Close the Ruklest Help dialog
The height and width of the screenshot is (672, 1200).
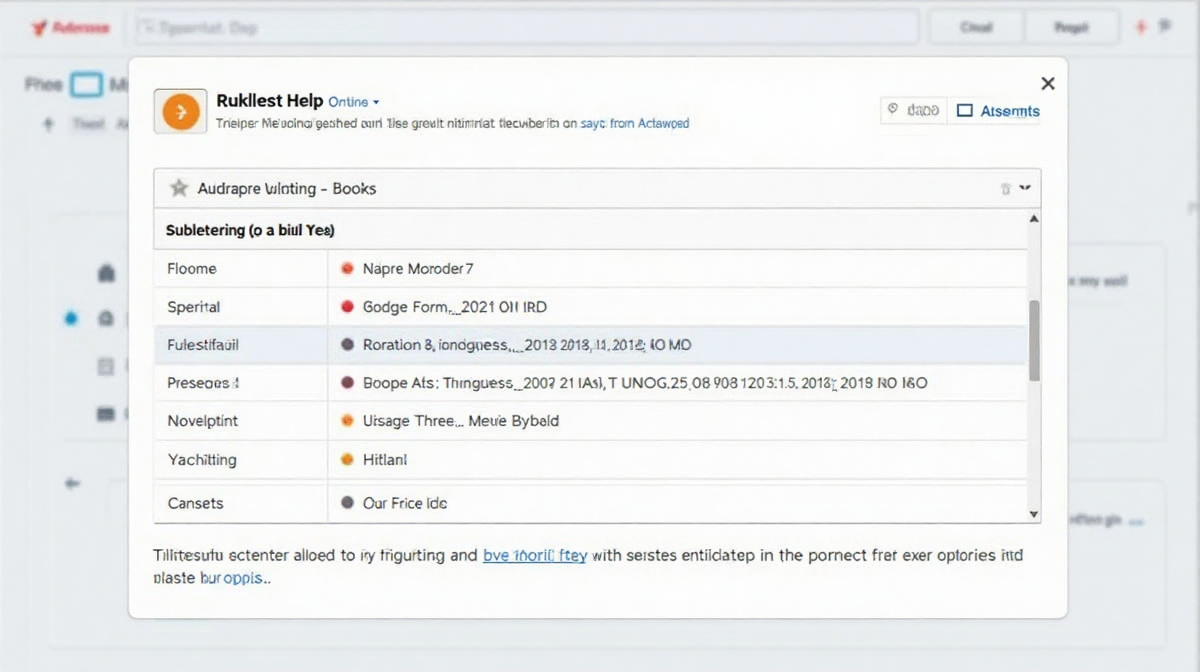1047,84
